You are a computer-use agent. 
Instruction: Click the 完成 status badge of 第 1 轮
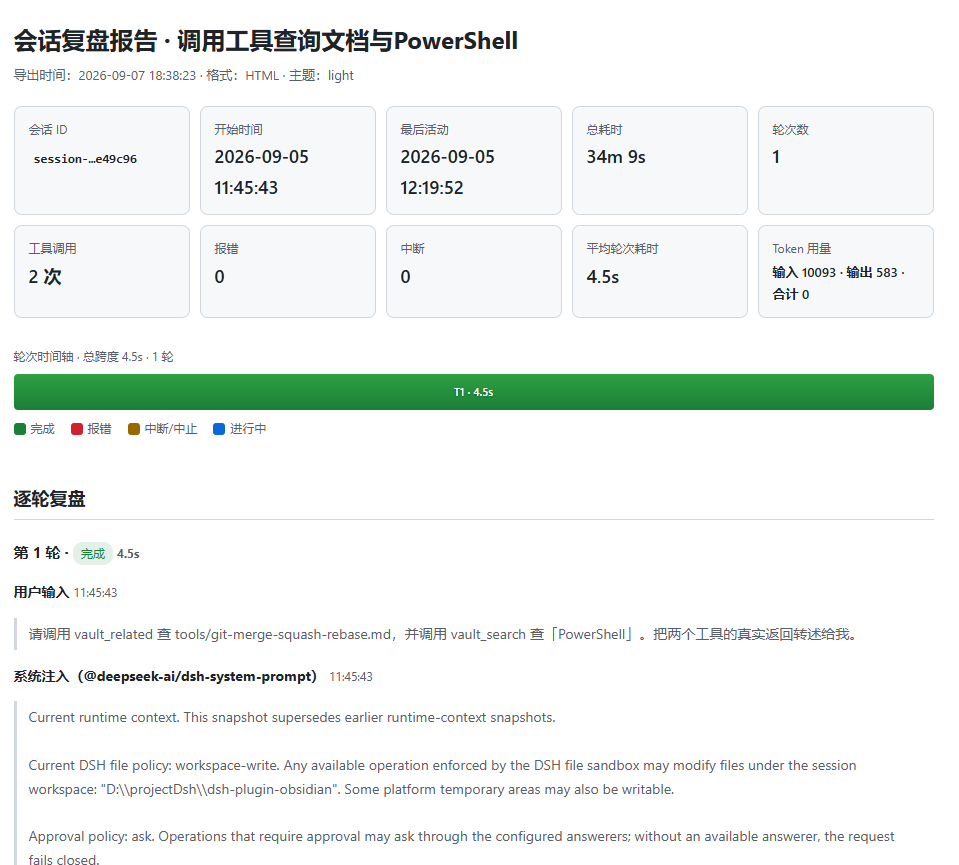[x=92, y=554]
